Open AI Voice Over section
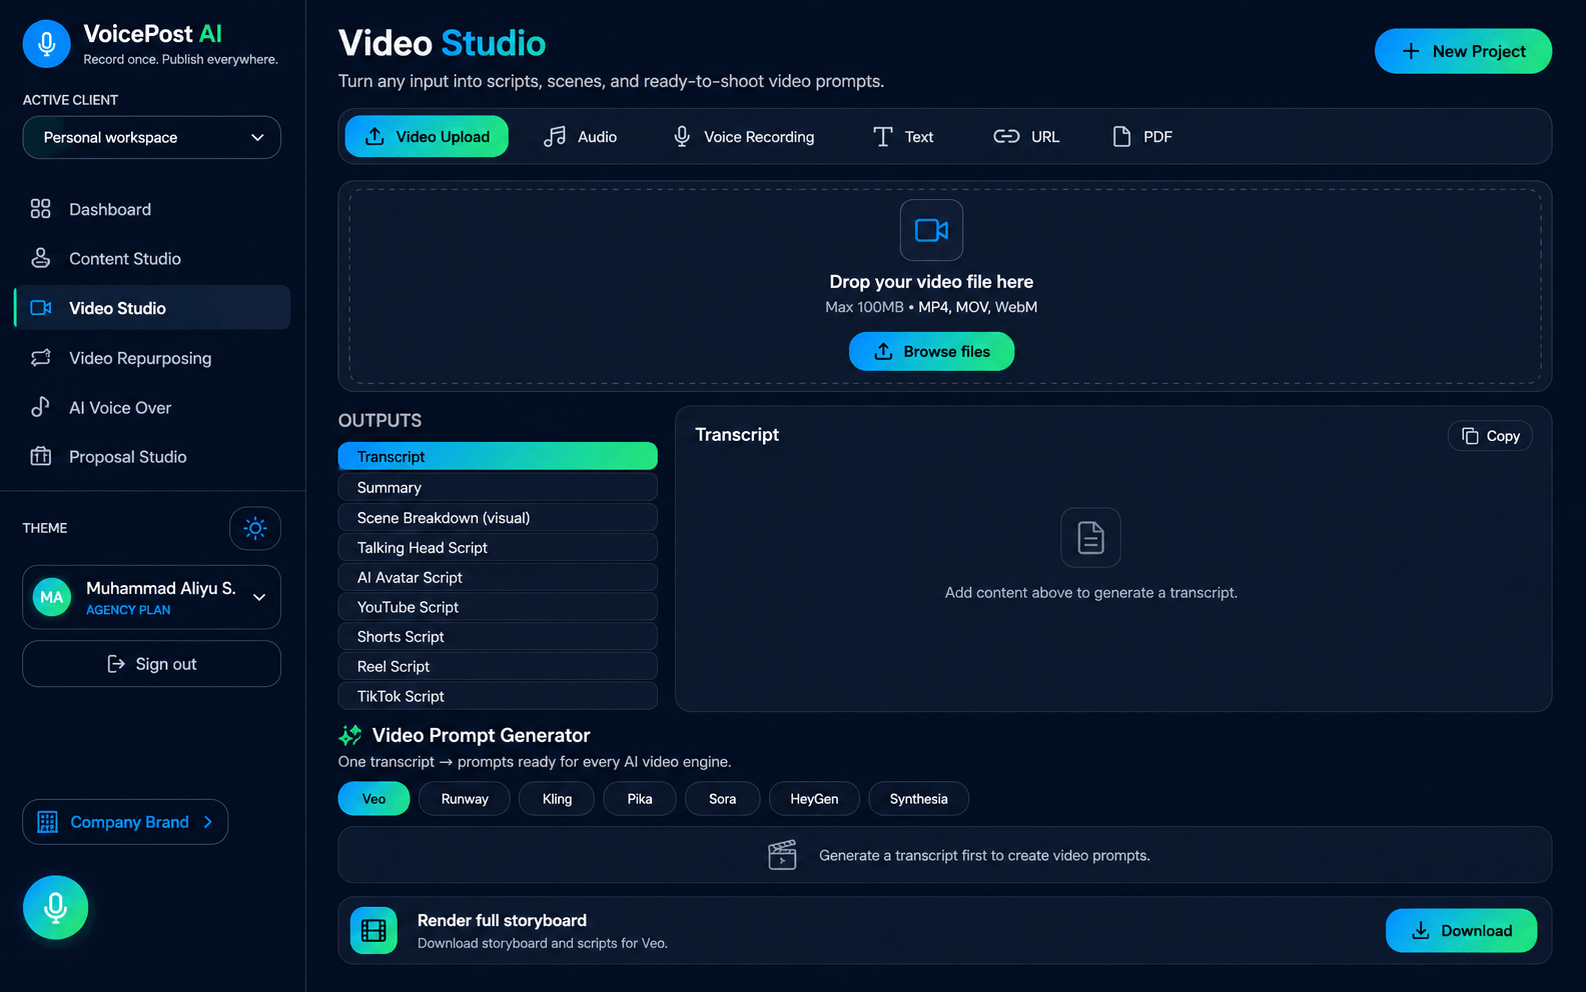1586x992 pixels. 152,407
